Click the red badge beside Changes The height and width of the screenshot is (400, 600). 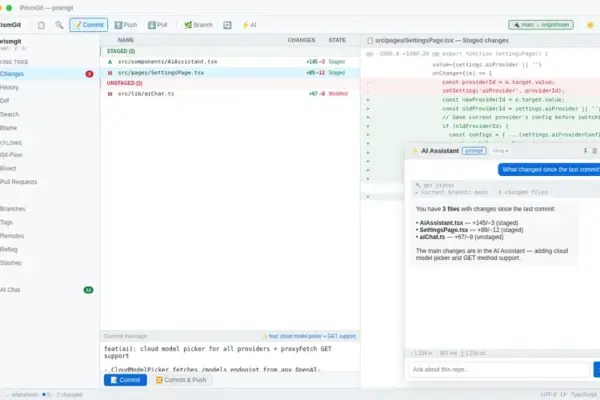[x=89, y=74]
